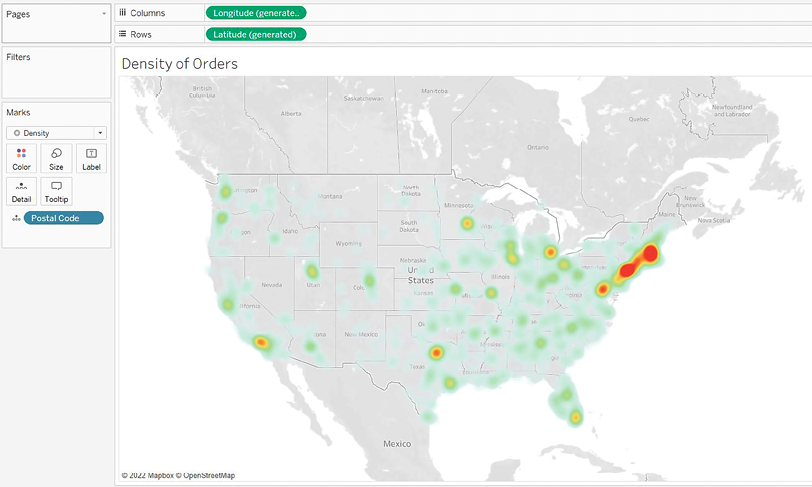Click the Mapbox OpenStreetMap attribution text

[x=178, y=475]
